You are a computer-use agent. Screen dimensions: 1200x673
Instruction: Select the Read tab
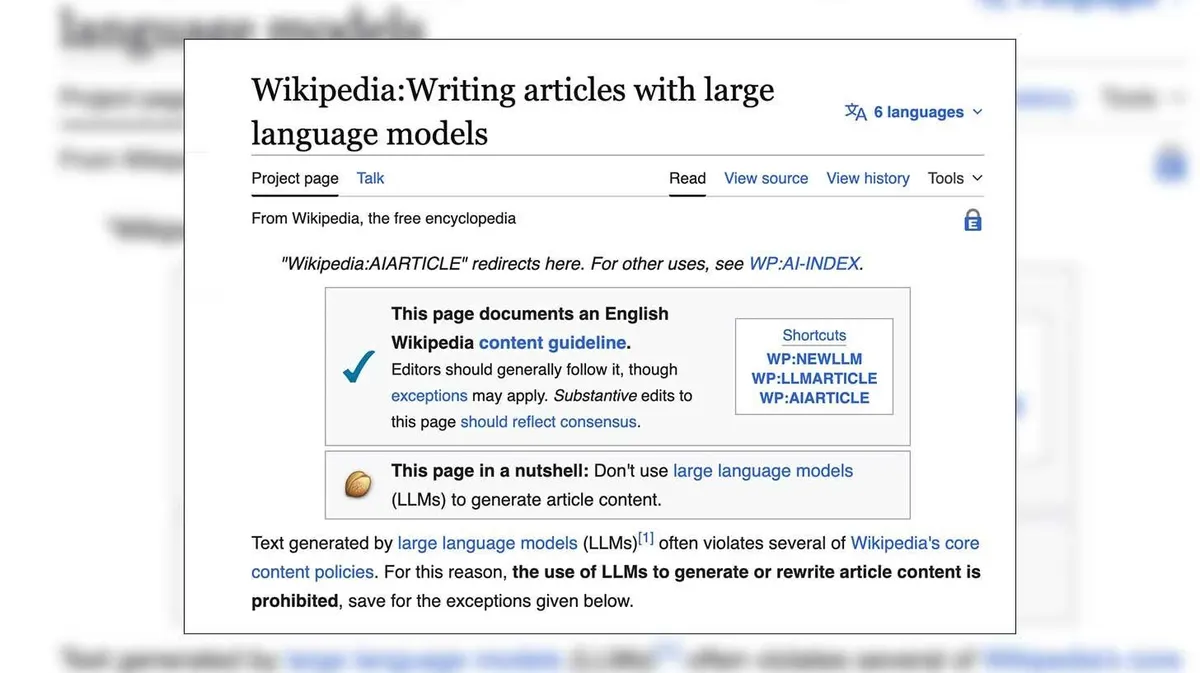tap(687, 178)
